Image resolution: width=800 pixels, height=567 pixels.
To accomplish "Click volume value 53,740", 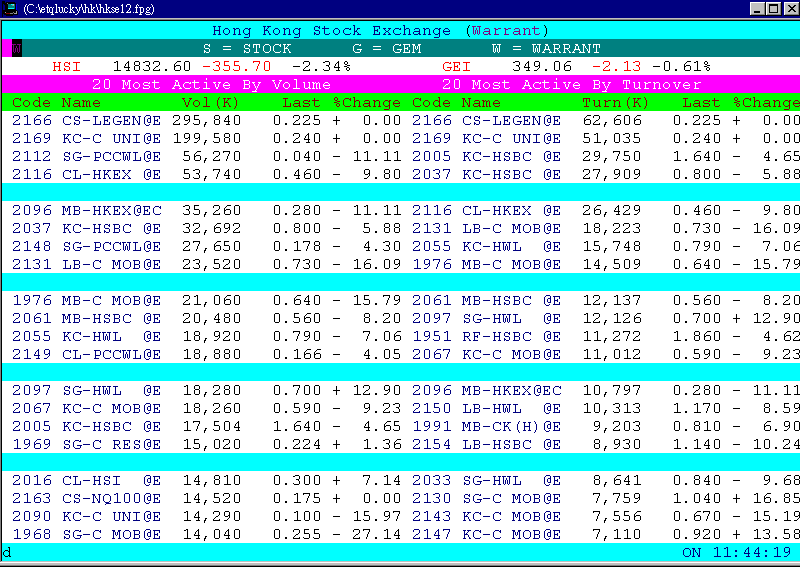I will point(211,175).
